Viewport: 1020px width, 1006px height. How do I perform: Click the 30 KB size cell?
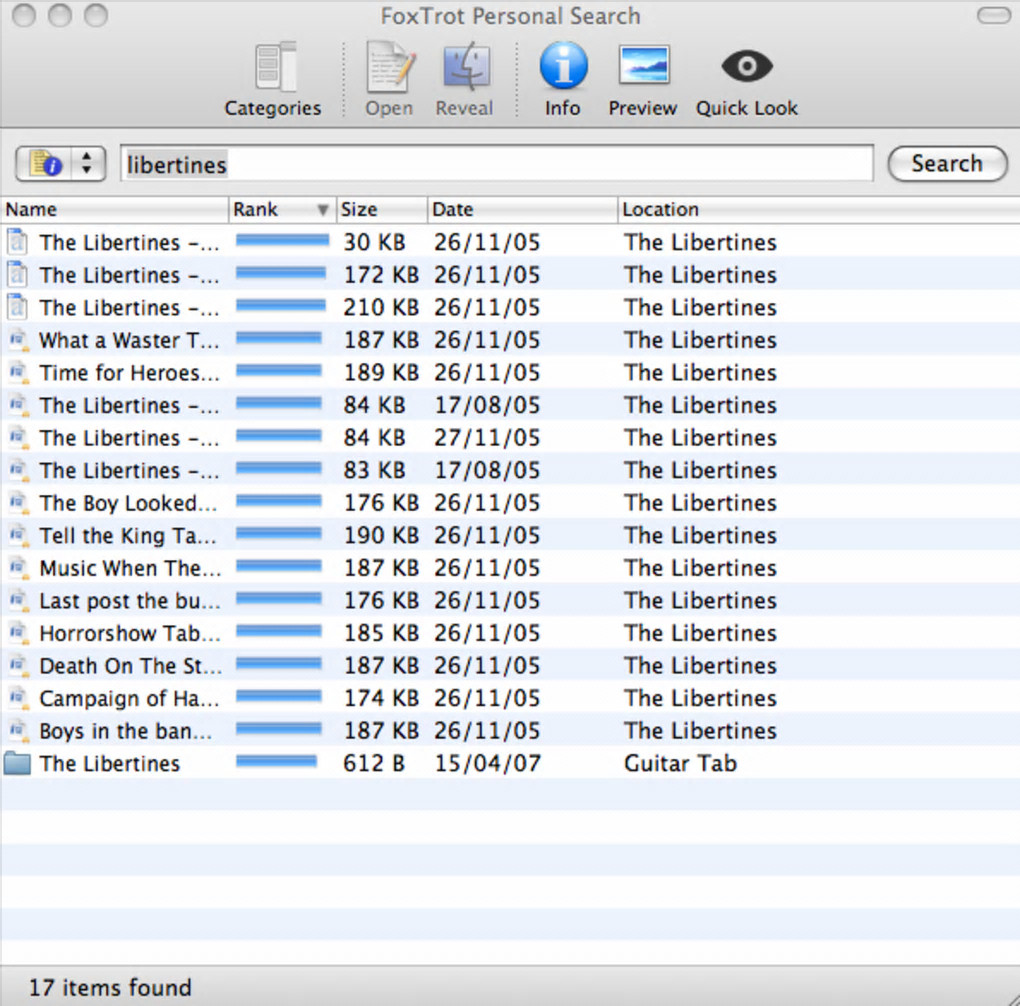coord(374,242)
